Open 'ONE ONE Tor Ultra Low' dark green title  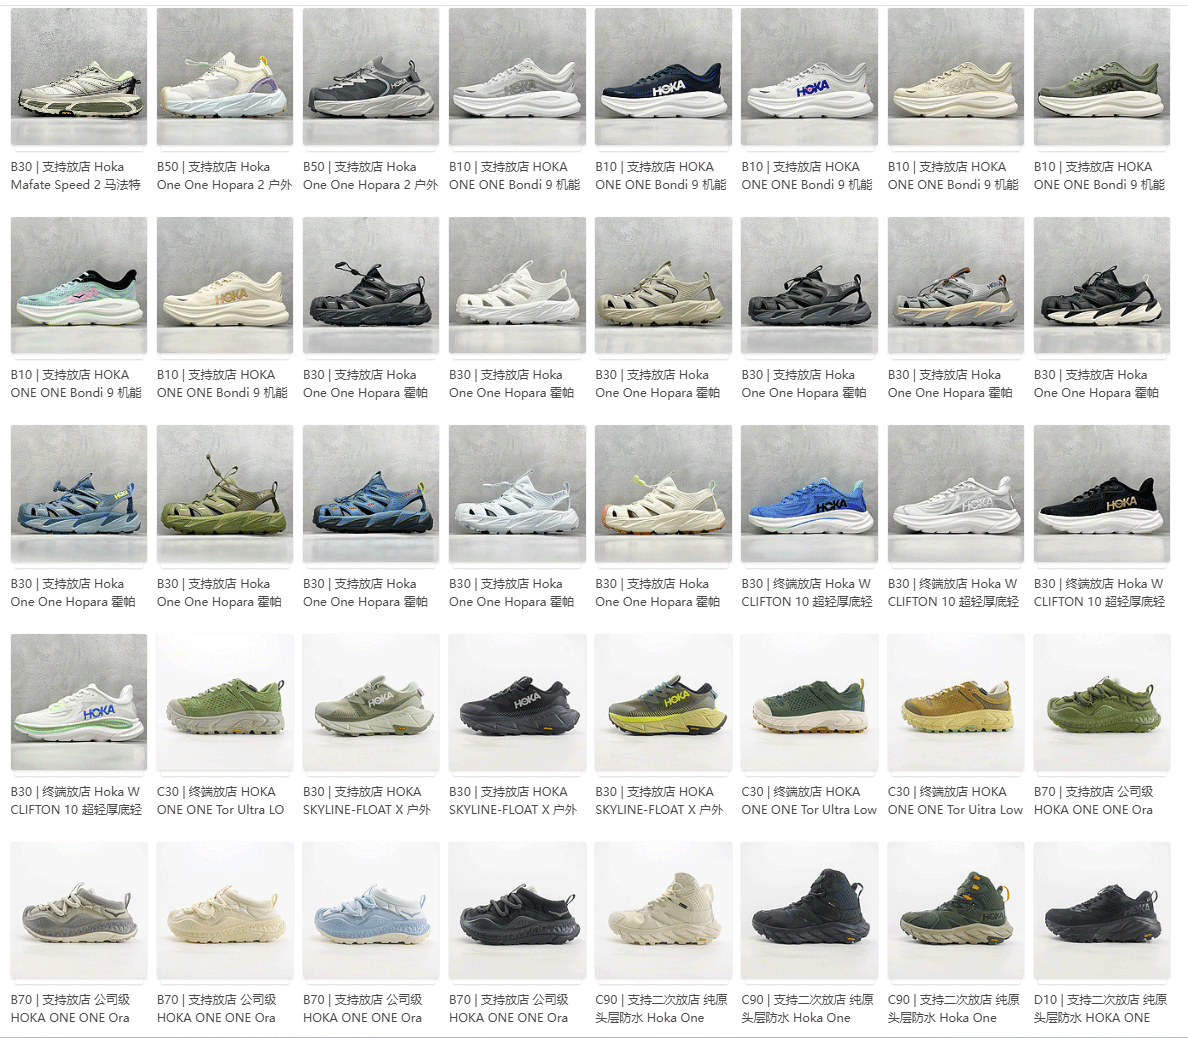click(x=809, y=801)
